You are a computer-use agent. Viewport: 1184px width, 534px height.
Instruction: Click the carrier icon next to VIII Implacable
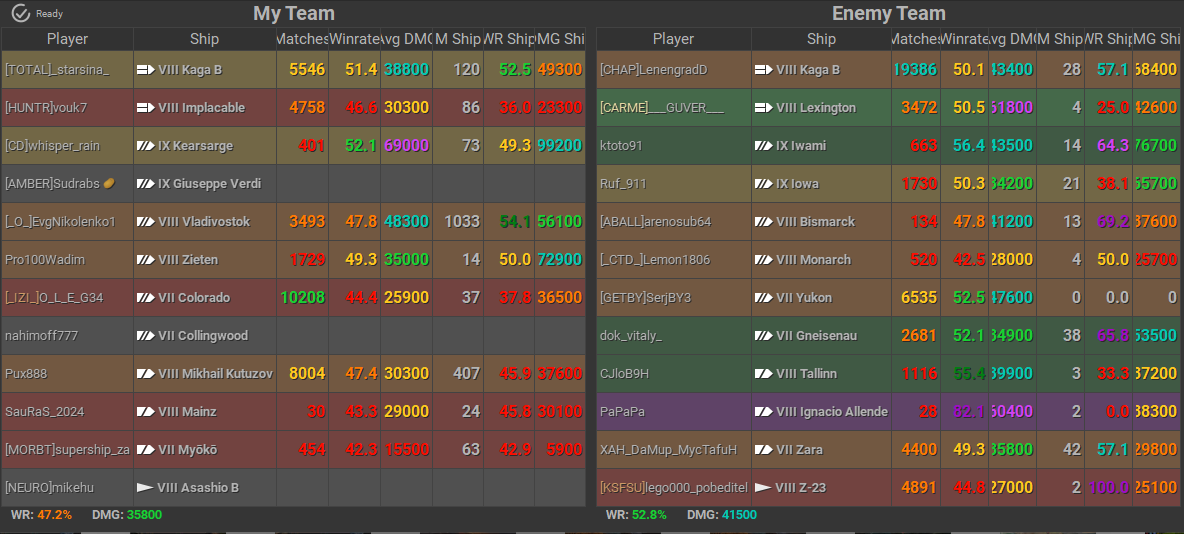[x=145, y=108]
